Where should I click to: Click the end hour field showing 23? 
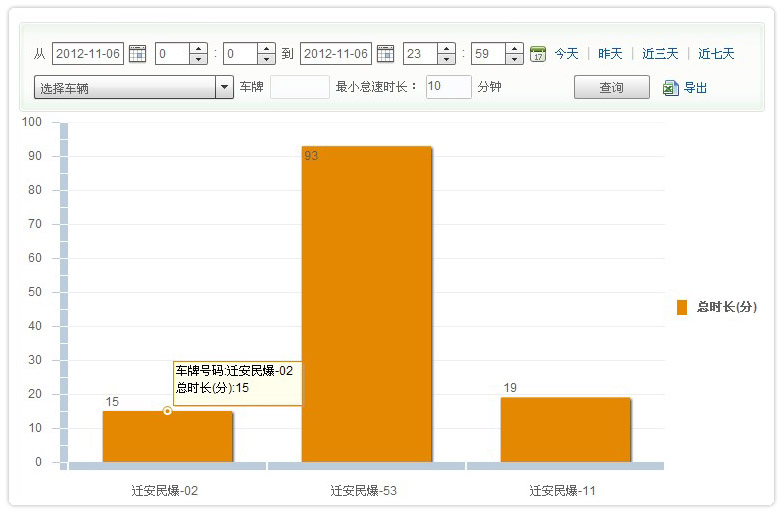point(421,54)
